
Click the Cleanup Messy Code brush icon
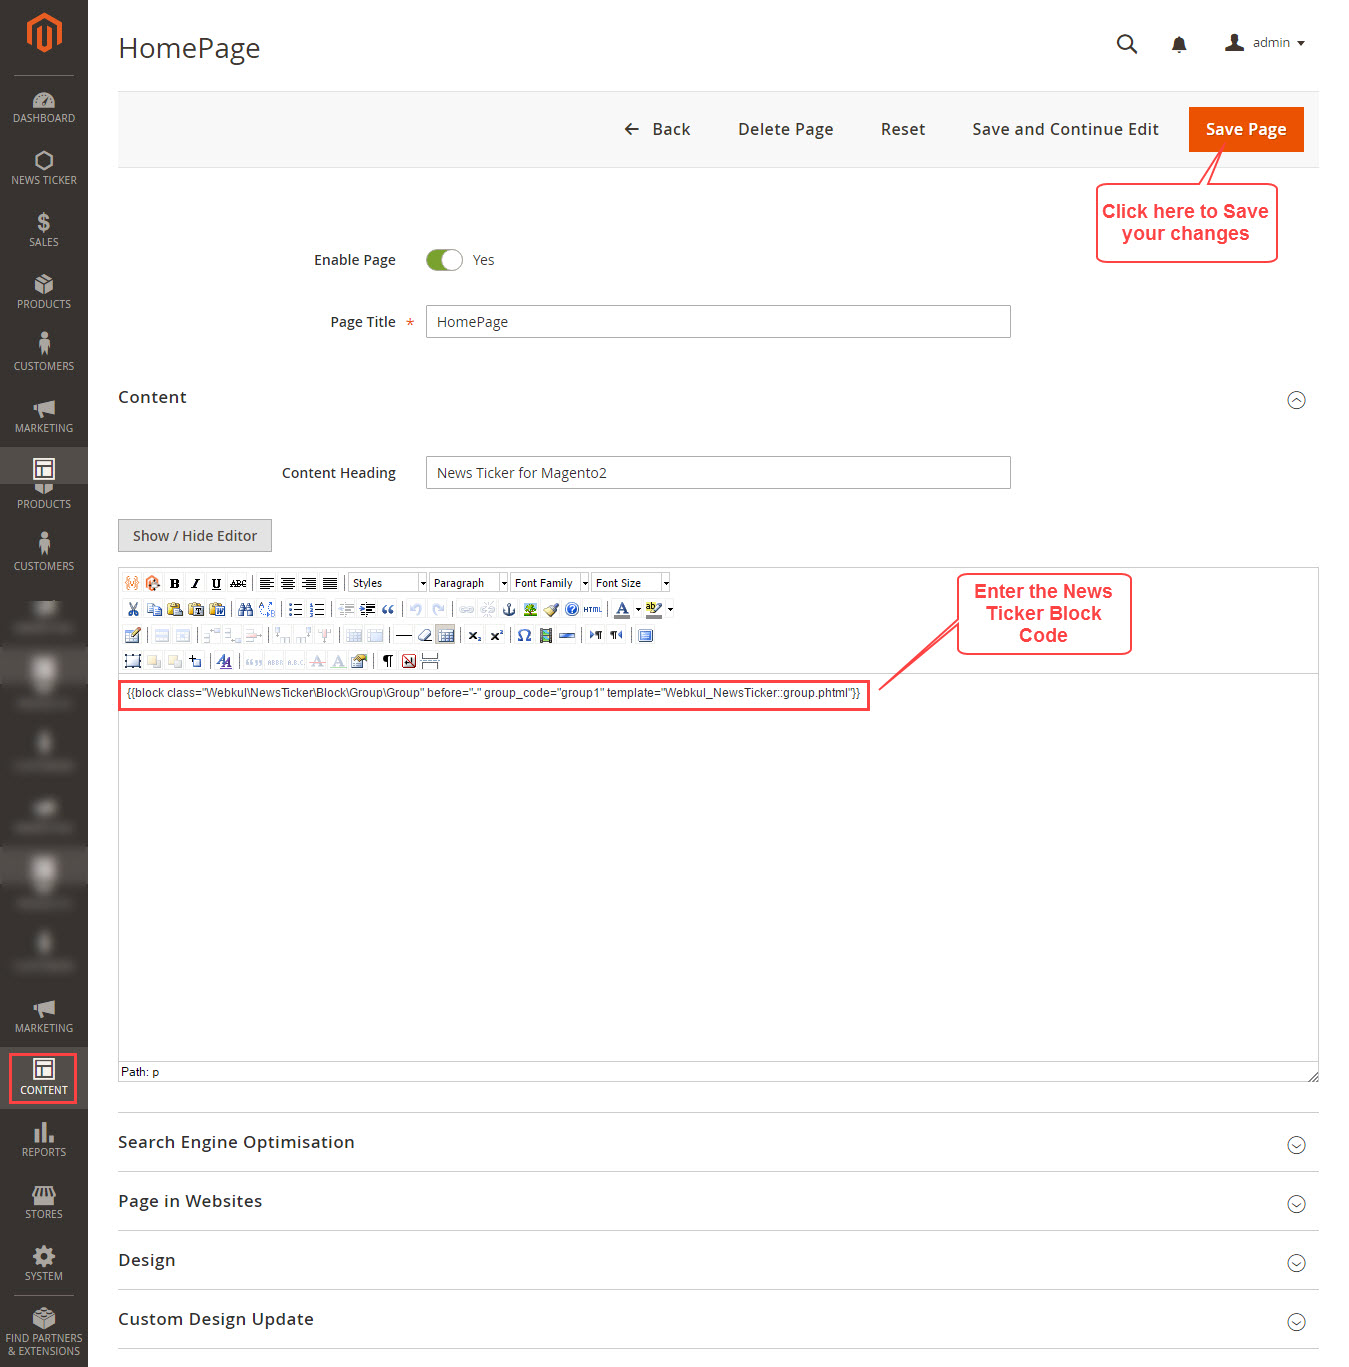click(x=551, y=609)
